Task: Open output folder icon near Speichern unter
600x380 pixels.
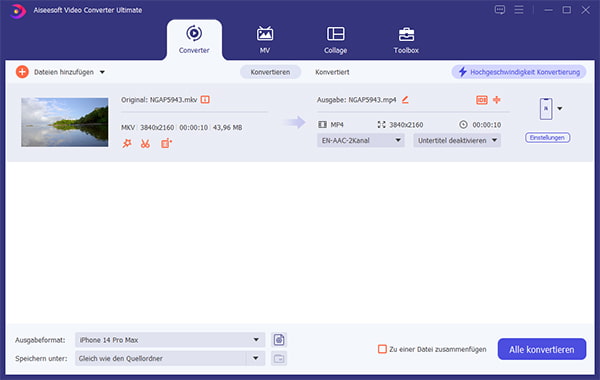Action: click(279, 359)
